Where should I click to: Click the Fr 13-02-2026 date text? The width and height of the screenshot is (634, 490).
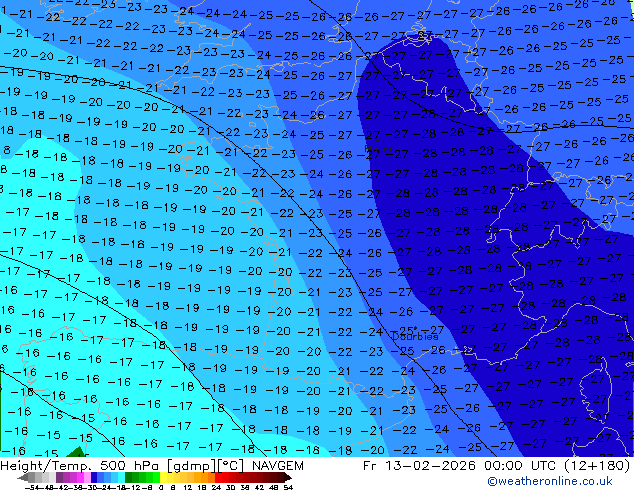419,466
